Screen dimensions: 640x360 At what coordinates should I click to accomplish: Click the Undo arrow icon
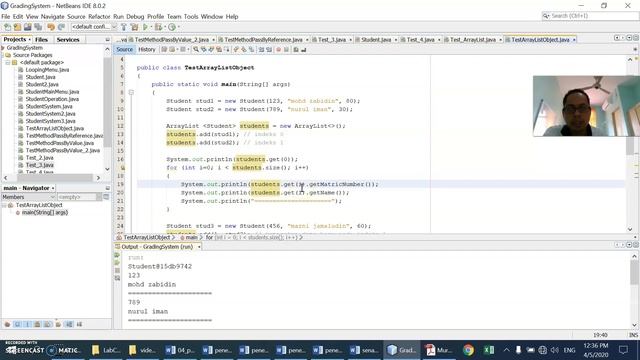(x=51, y=27)
